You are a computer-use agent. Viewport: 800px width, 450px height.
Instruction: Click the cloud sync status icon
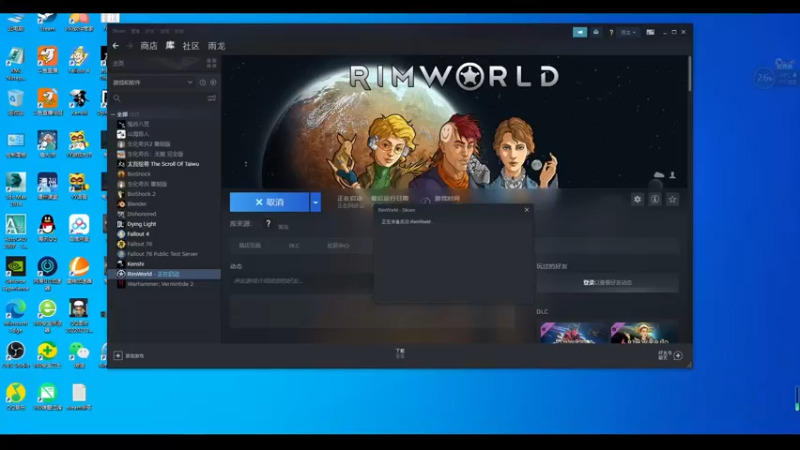[x=659, y=175]
